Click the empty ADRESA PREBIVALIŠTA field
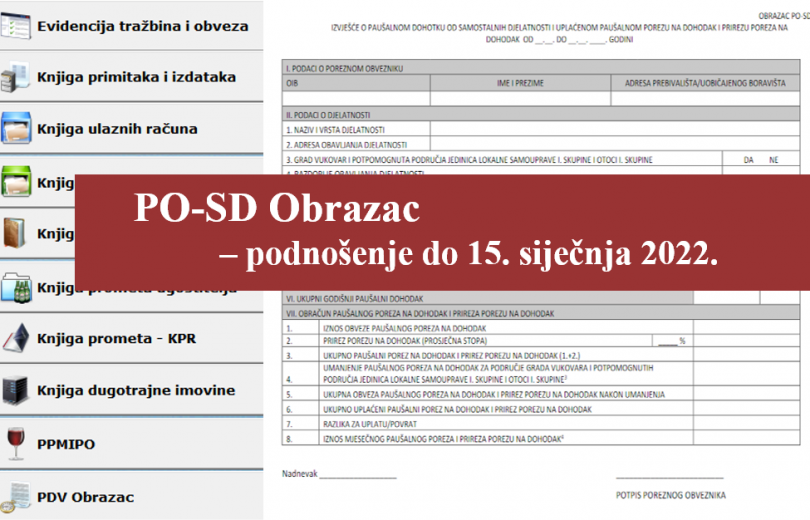The width and height of the screenshot is (810, 520). click(x=705, y=98)
